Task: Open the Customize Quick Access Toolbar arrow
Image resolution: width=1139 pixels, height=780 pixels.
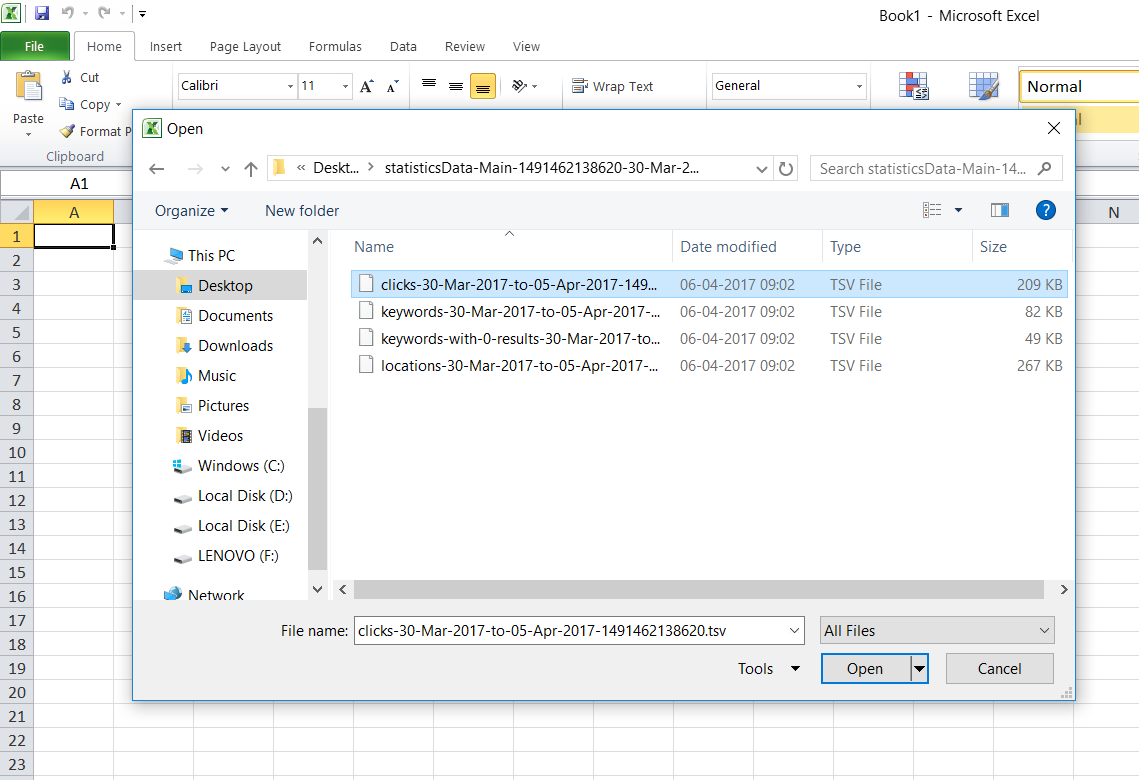Action: click(x=142, y=14)
